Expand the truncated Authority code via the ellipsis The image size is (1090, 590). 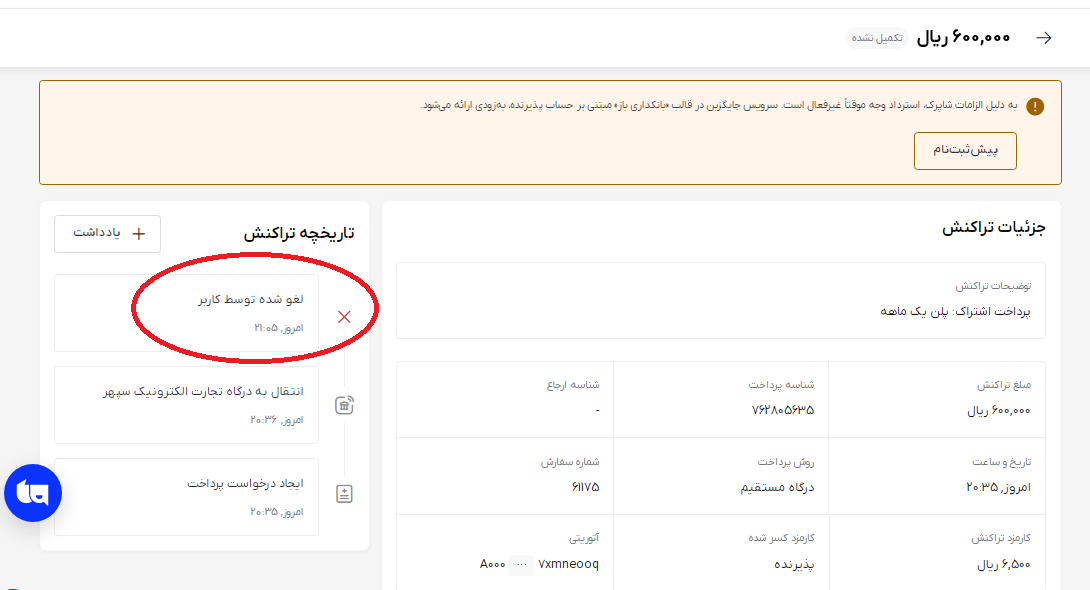(x=521, y=564)
